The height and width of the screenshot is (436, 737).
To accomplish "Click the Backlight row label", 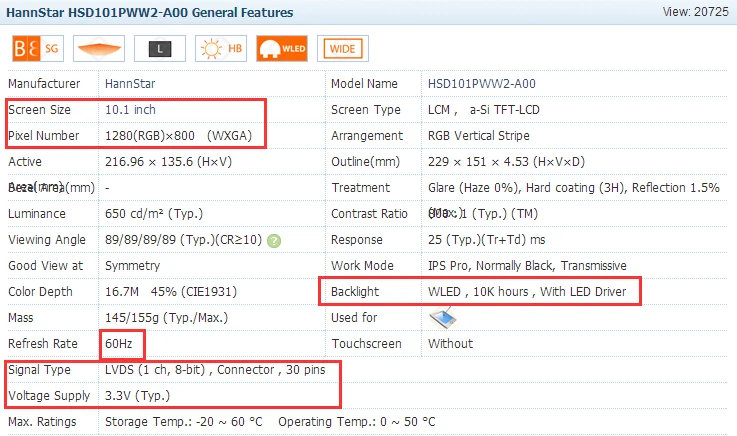I will (x=355, y=292).
